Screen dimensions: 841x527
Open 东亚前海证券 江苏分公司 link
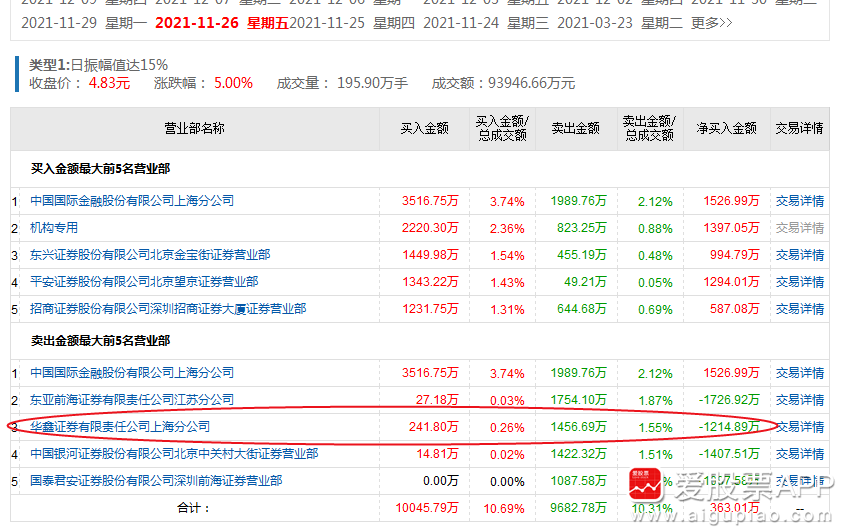click(132, 400)
